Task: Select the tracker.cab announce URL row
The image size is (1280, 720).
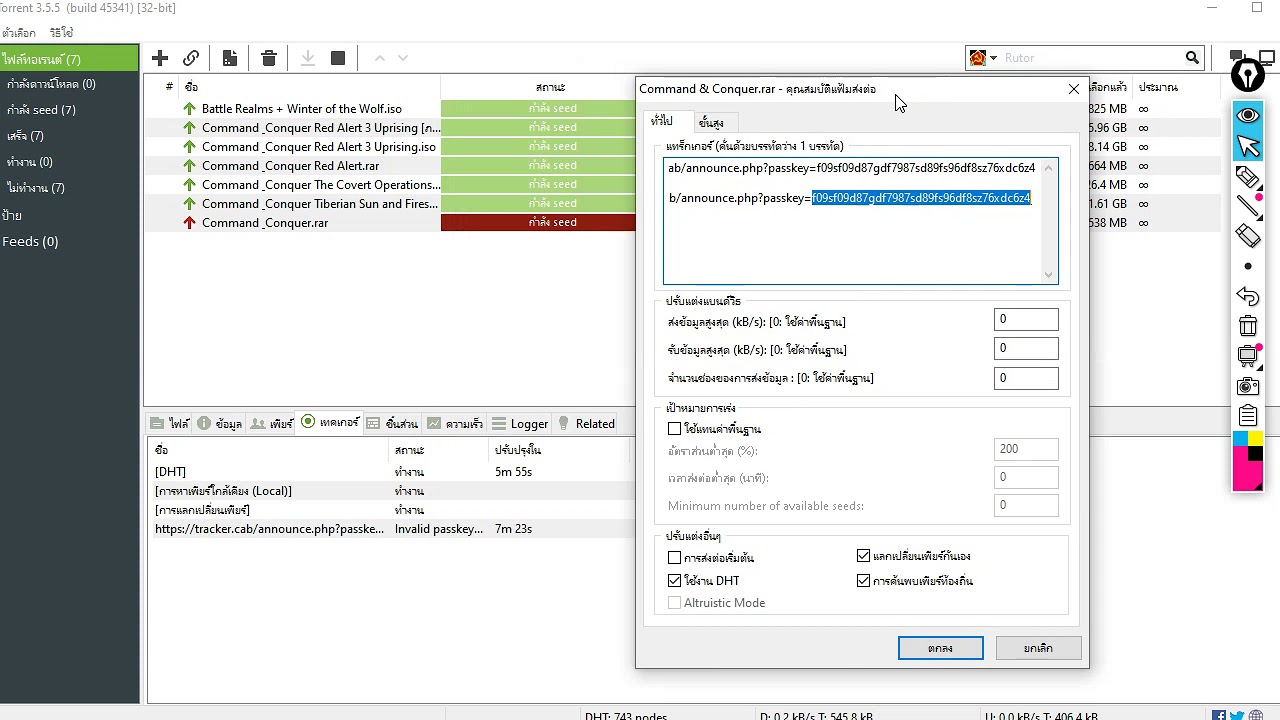Action: click(x=390, y=529)
